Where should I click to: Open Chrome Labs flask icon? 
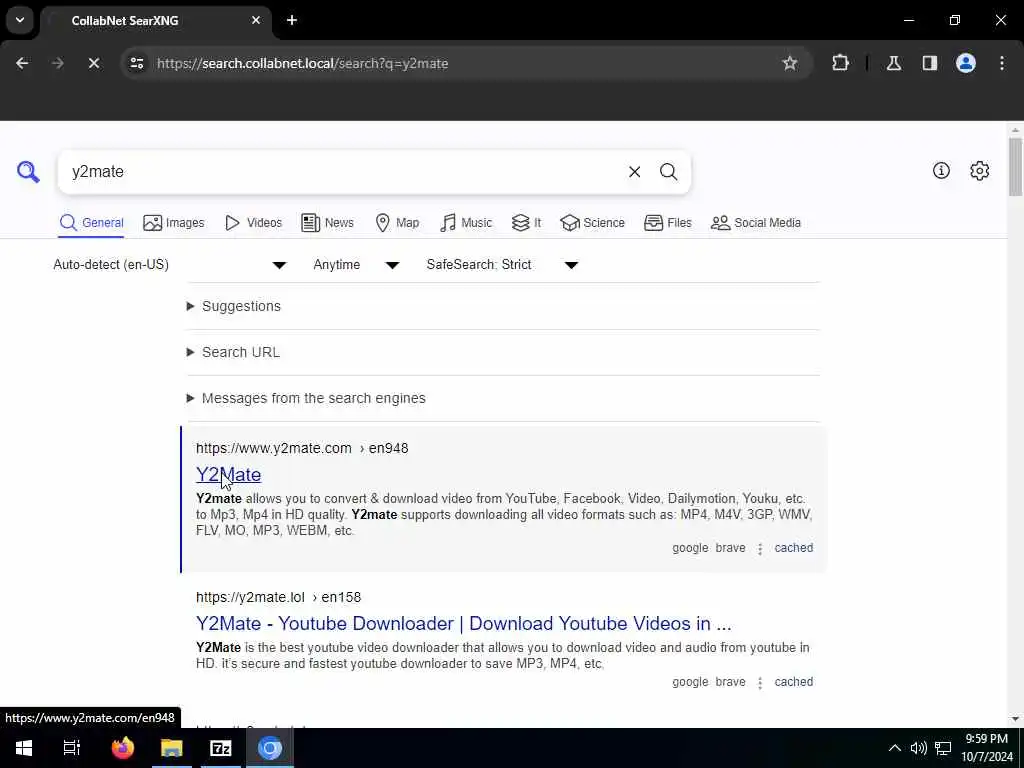[893, 63]
